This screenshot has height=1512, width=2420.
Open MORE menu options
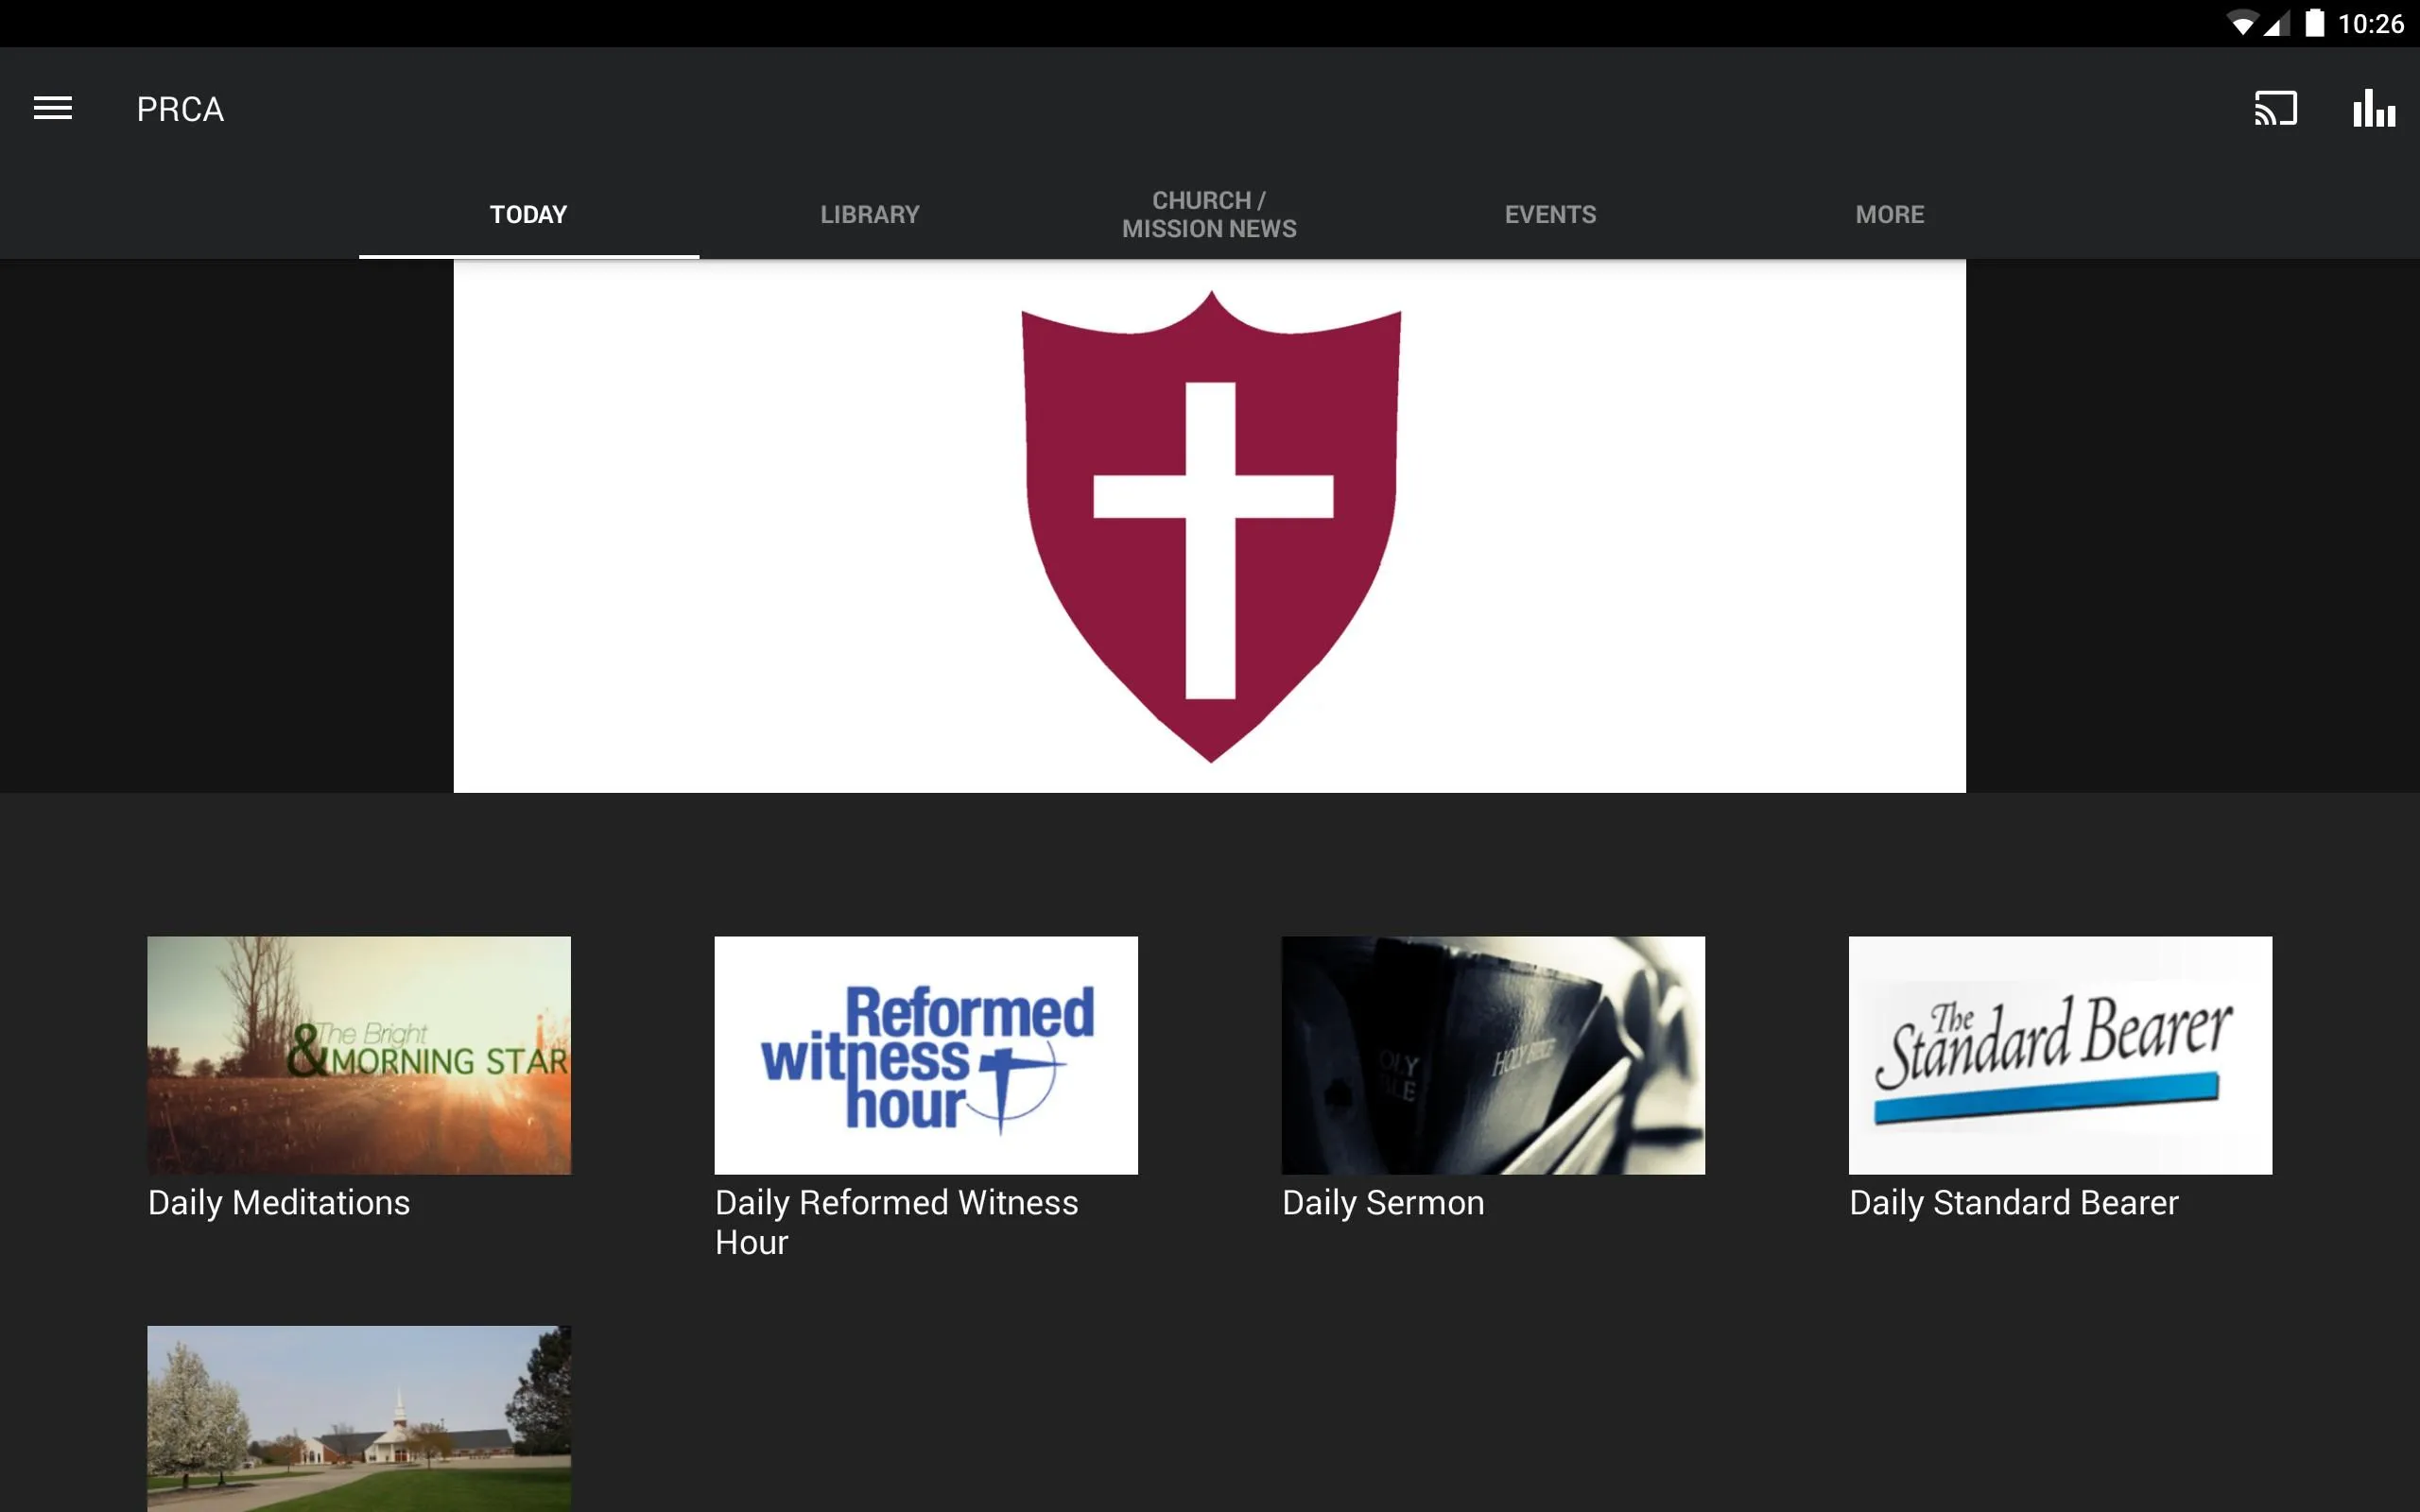coord(1891,215)
